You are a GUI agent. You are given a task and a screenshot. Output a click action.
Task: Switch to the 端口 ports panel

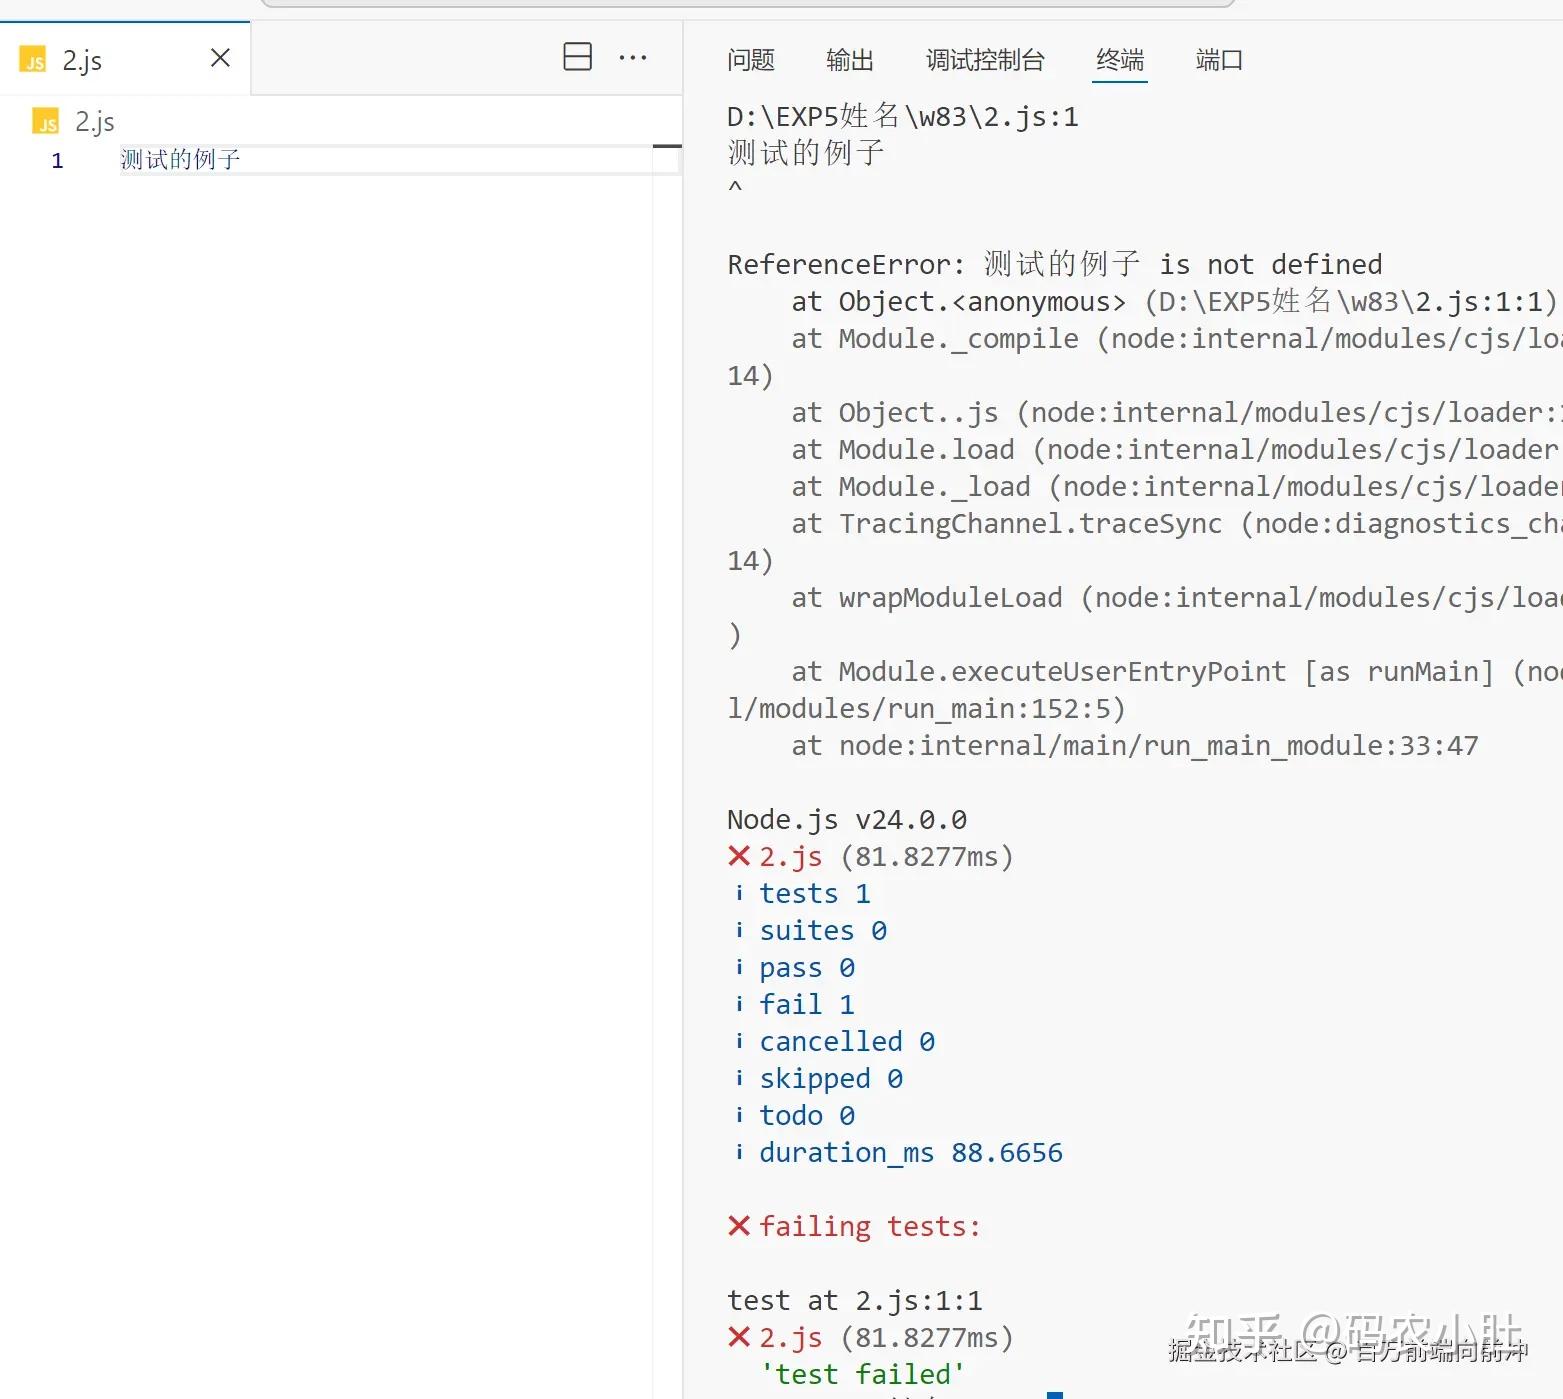1218,60
